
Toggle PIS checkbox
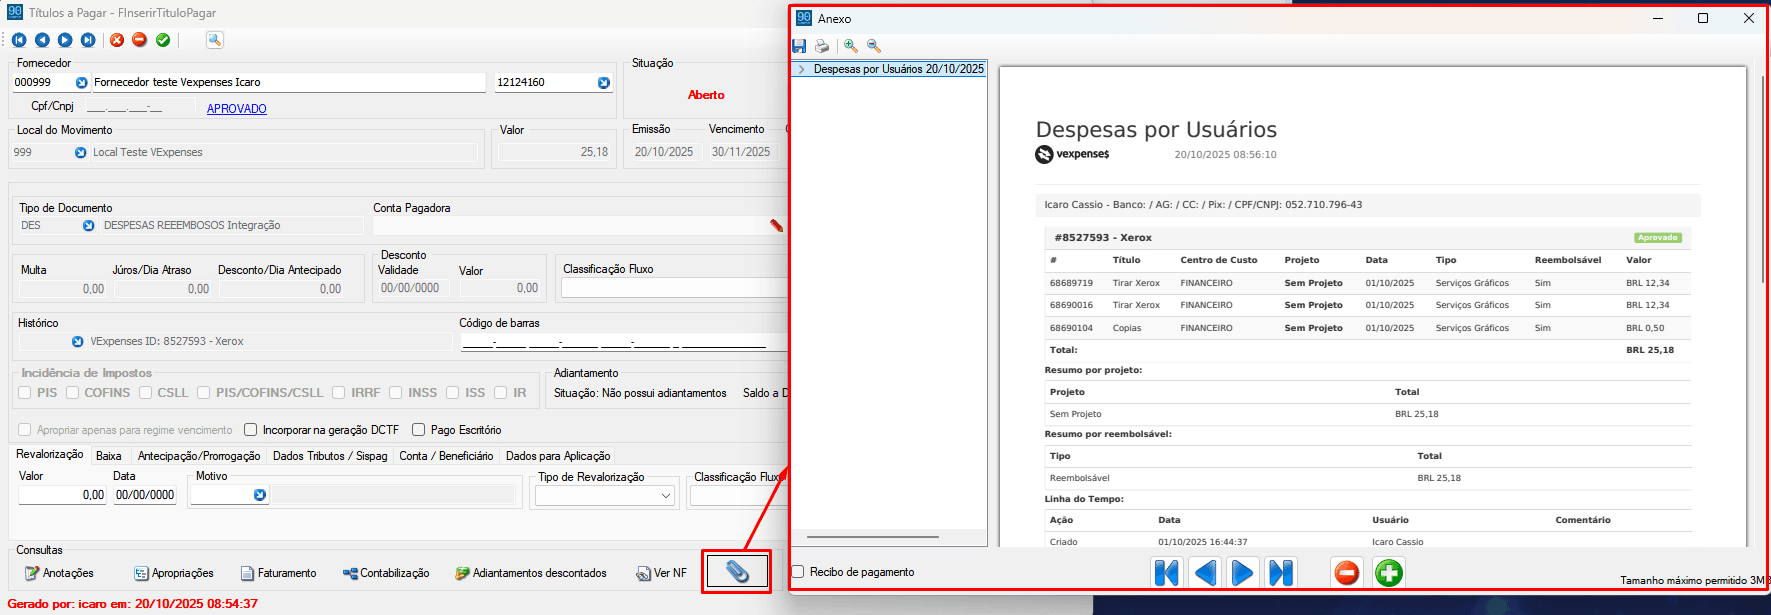tap(25, 393)
